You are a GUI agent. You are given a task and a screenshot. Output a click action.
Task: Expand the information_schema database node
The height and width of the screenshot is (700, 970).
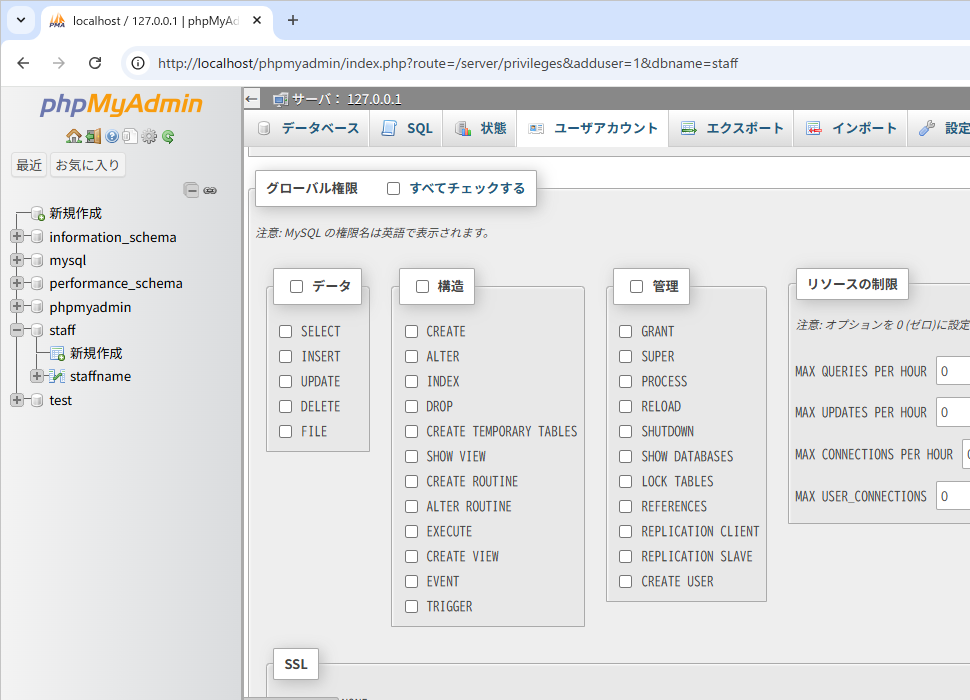17,237
